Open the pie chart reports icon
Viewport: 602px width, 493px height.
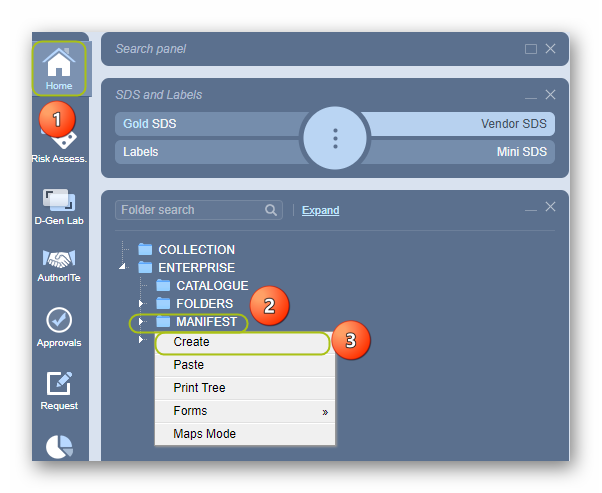(x=59, y=447)
